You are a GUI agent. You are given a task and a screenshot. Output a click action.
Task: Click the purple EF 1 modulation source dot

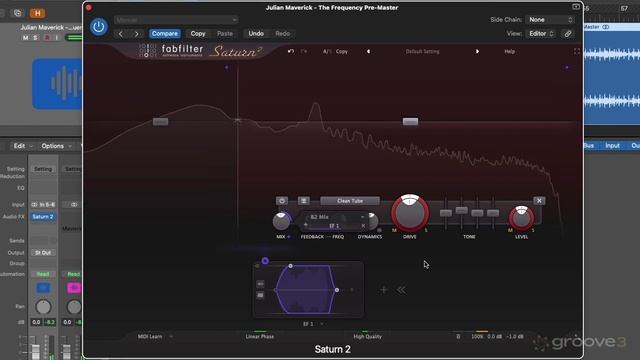(265, 260)
